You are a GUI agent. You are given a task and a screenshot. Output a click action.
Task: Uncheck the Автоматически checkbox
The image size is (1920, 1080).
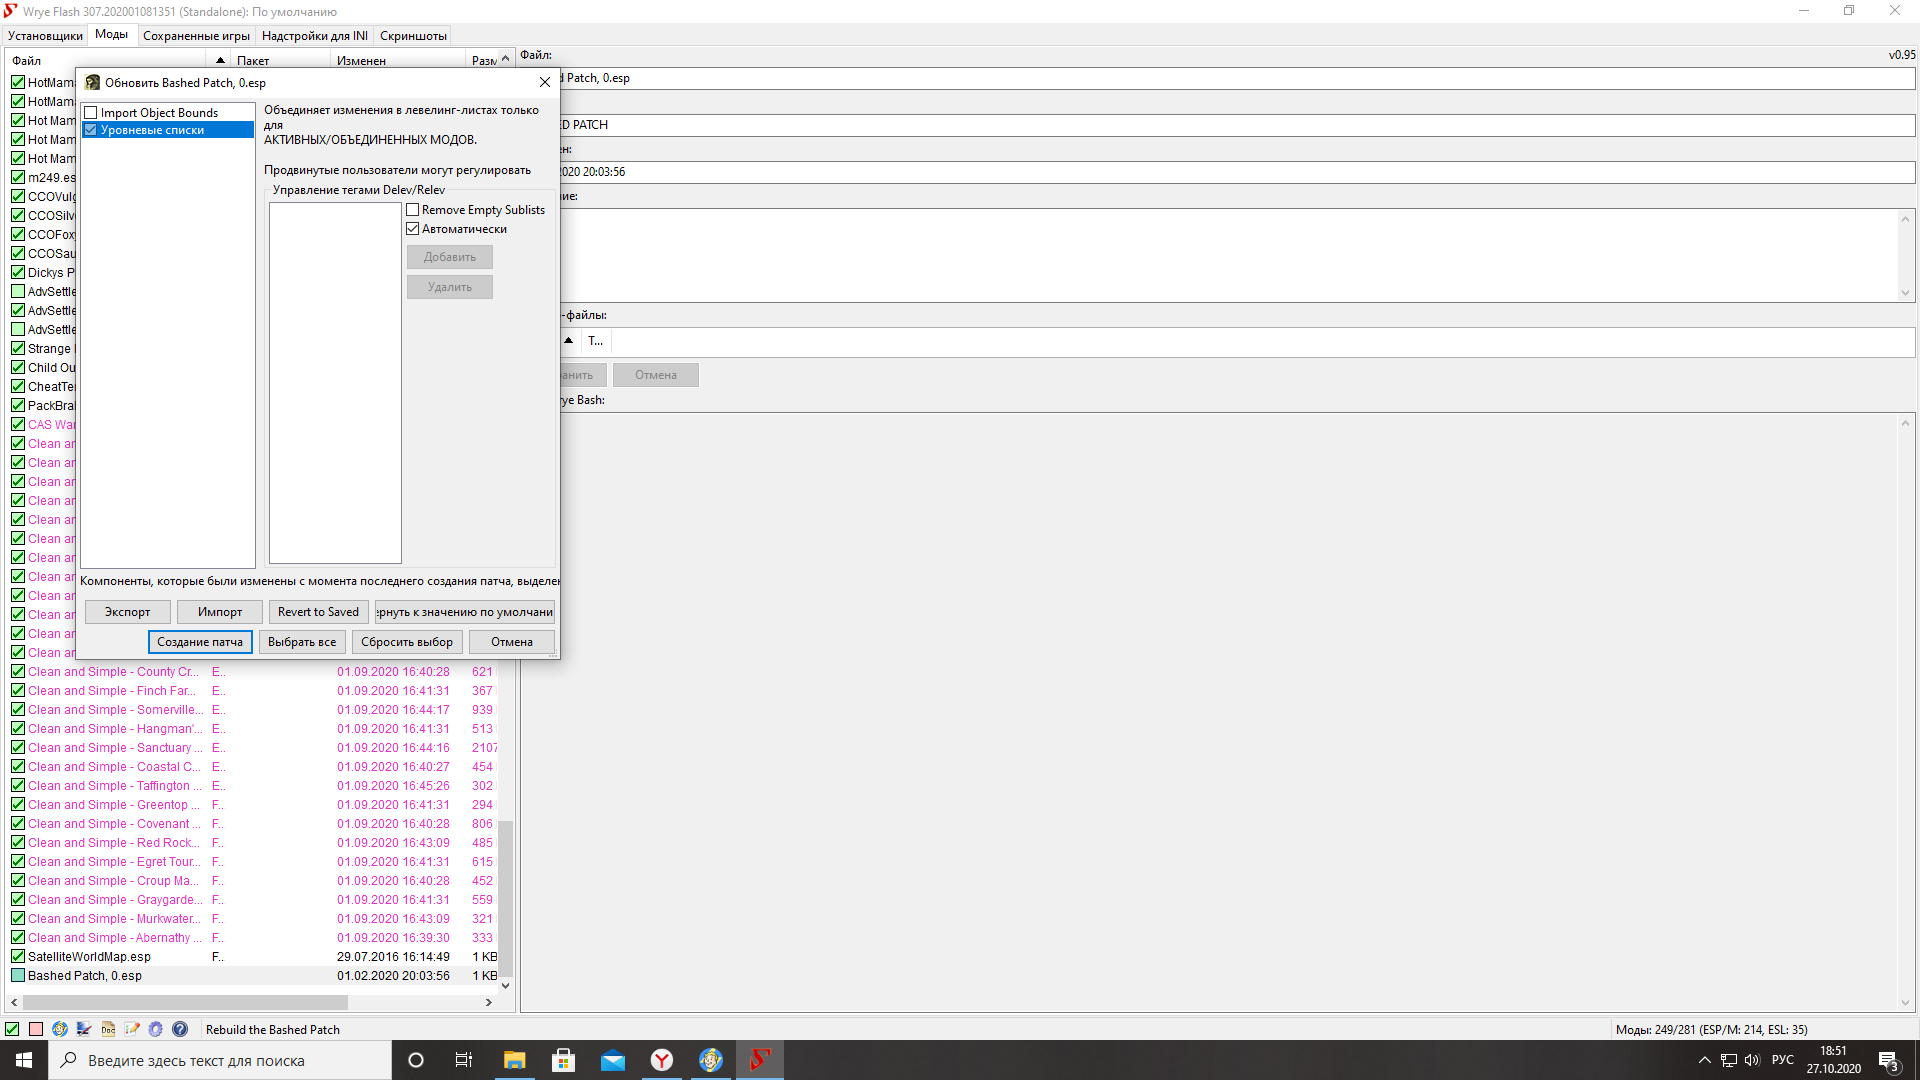(413, 229)
